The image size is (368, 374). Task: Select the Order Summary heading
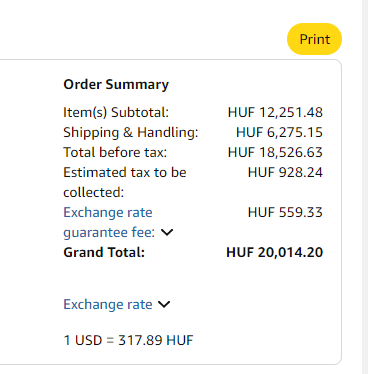tap(116, 84)
